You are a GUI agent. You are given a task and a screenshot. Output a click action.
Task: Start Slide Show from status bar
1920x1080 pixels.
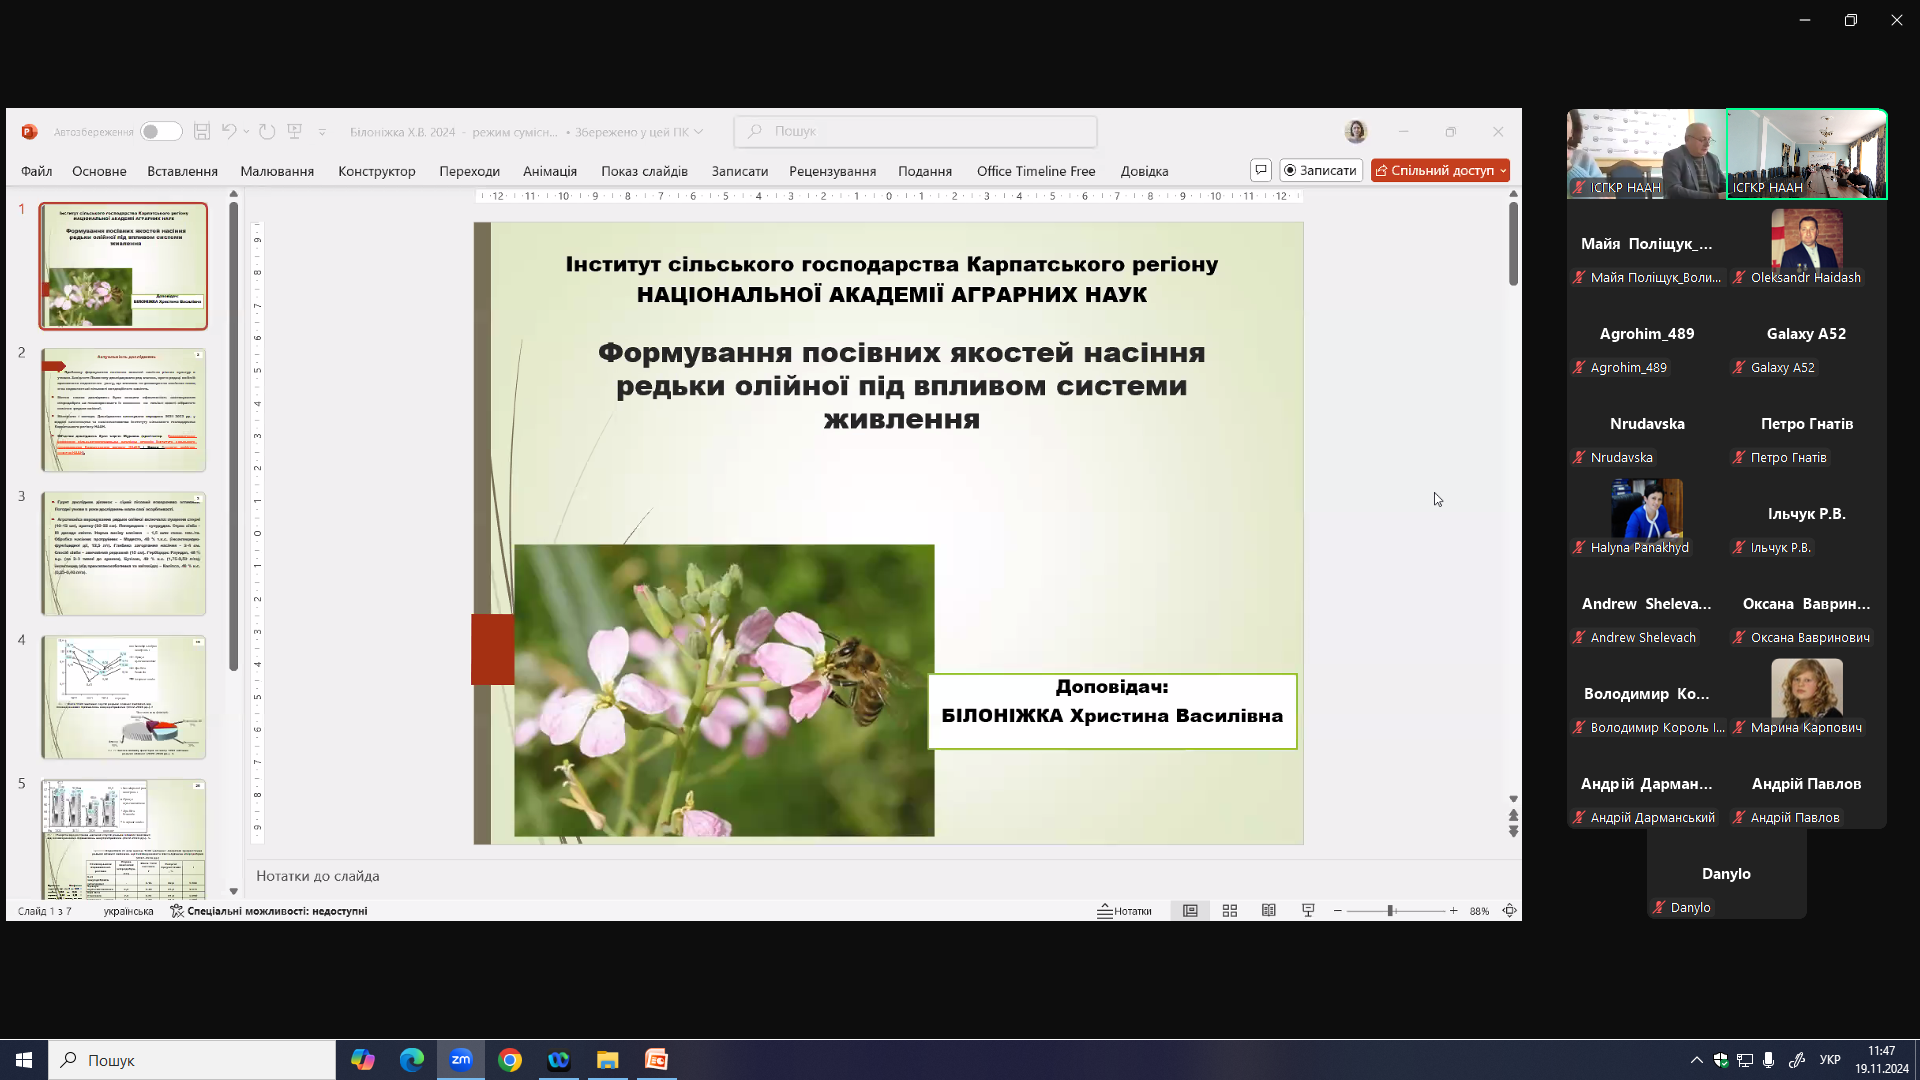coord(1308,911)
